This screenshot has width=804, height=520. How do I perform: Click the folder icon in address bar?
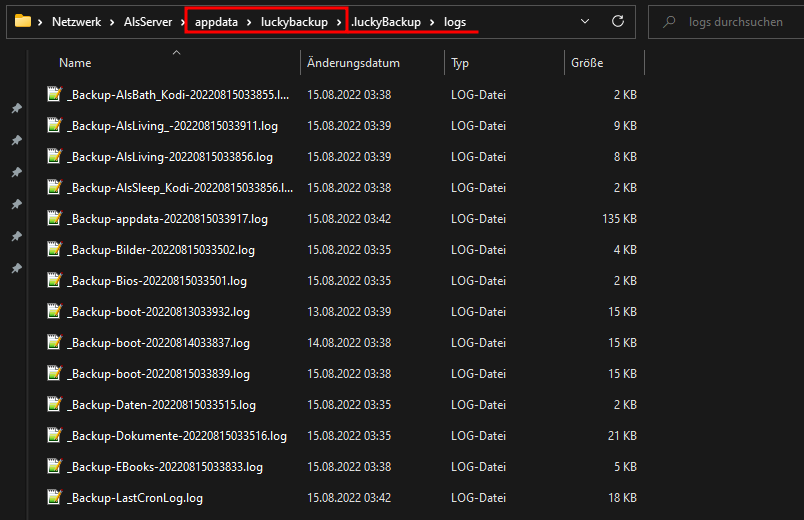point(23,21)
